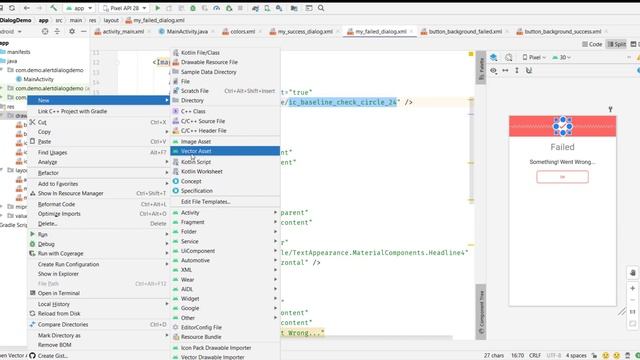Open the Pixel device dropdown in preview

pyautogui.click(x=534, y=58)
